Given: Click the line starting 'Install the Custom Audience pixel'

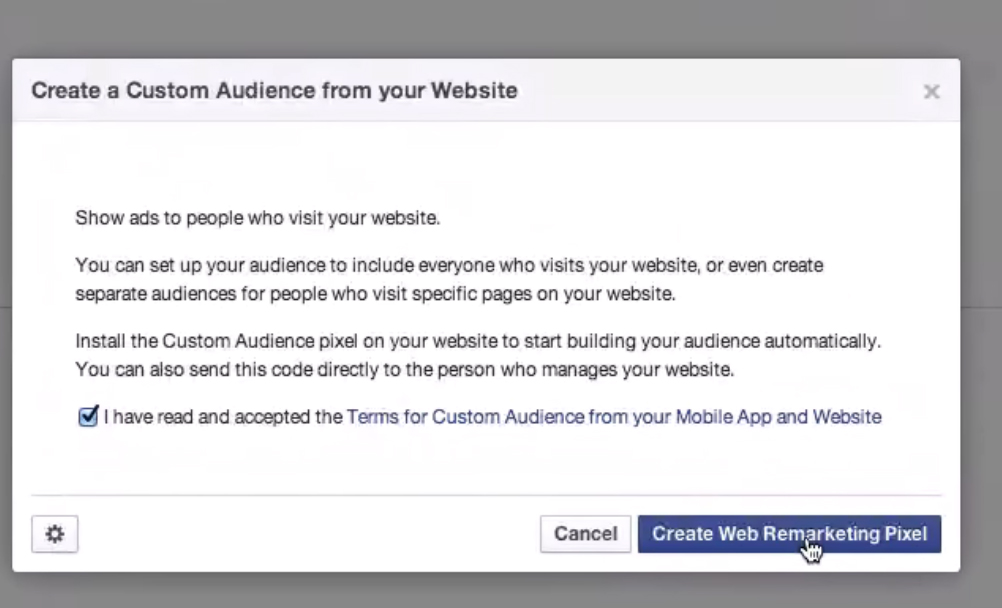Looking at the screenshot, I should pos(478,341).
